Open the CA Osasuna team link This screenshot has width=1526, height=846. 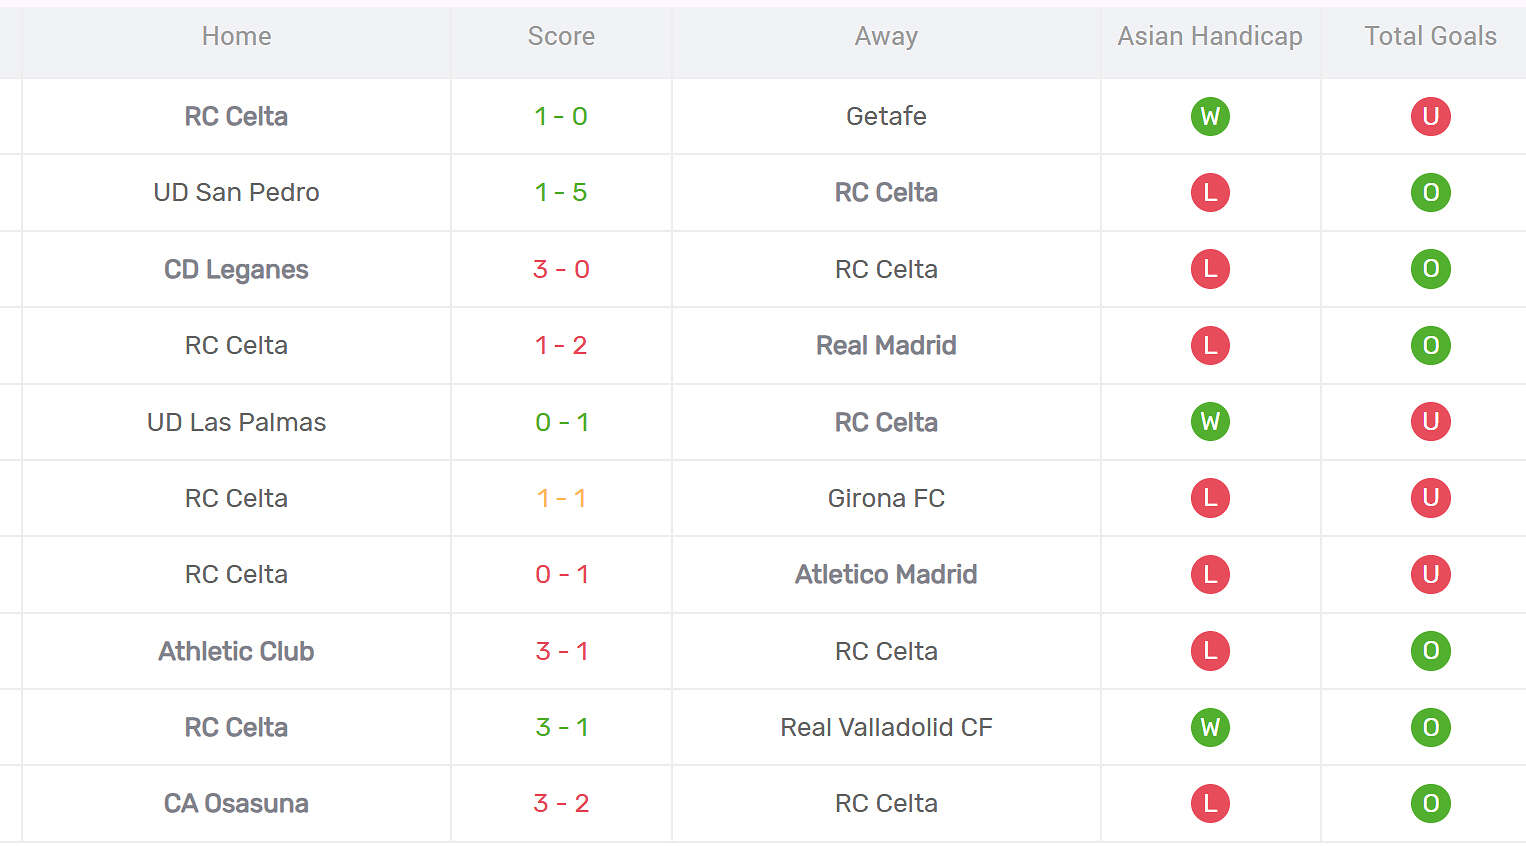[236, 804]
